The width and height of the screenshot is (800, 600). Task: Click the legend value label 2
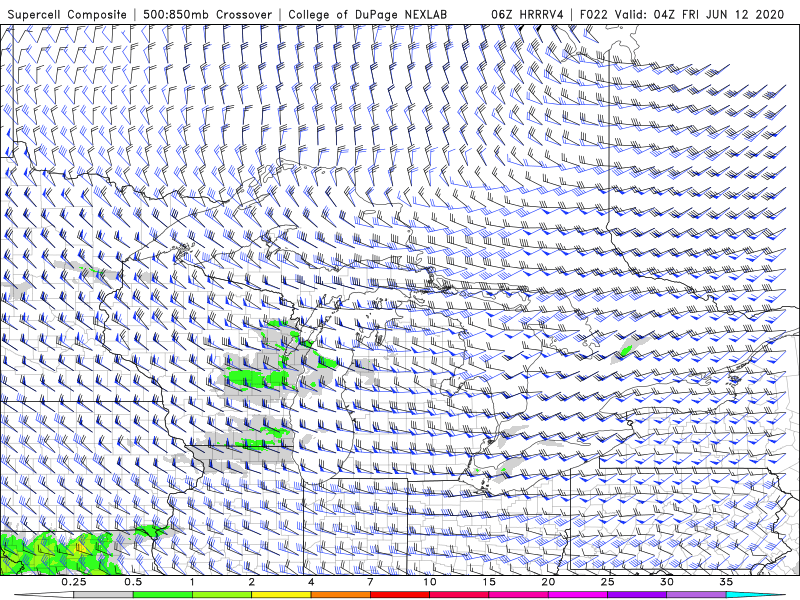pos(252,582)
